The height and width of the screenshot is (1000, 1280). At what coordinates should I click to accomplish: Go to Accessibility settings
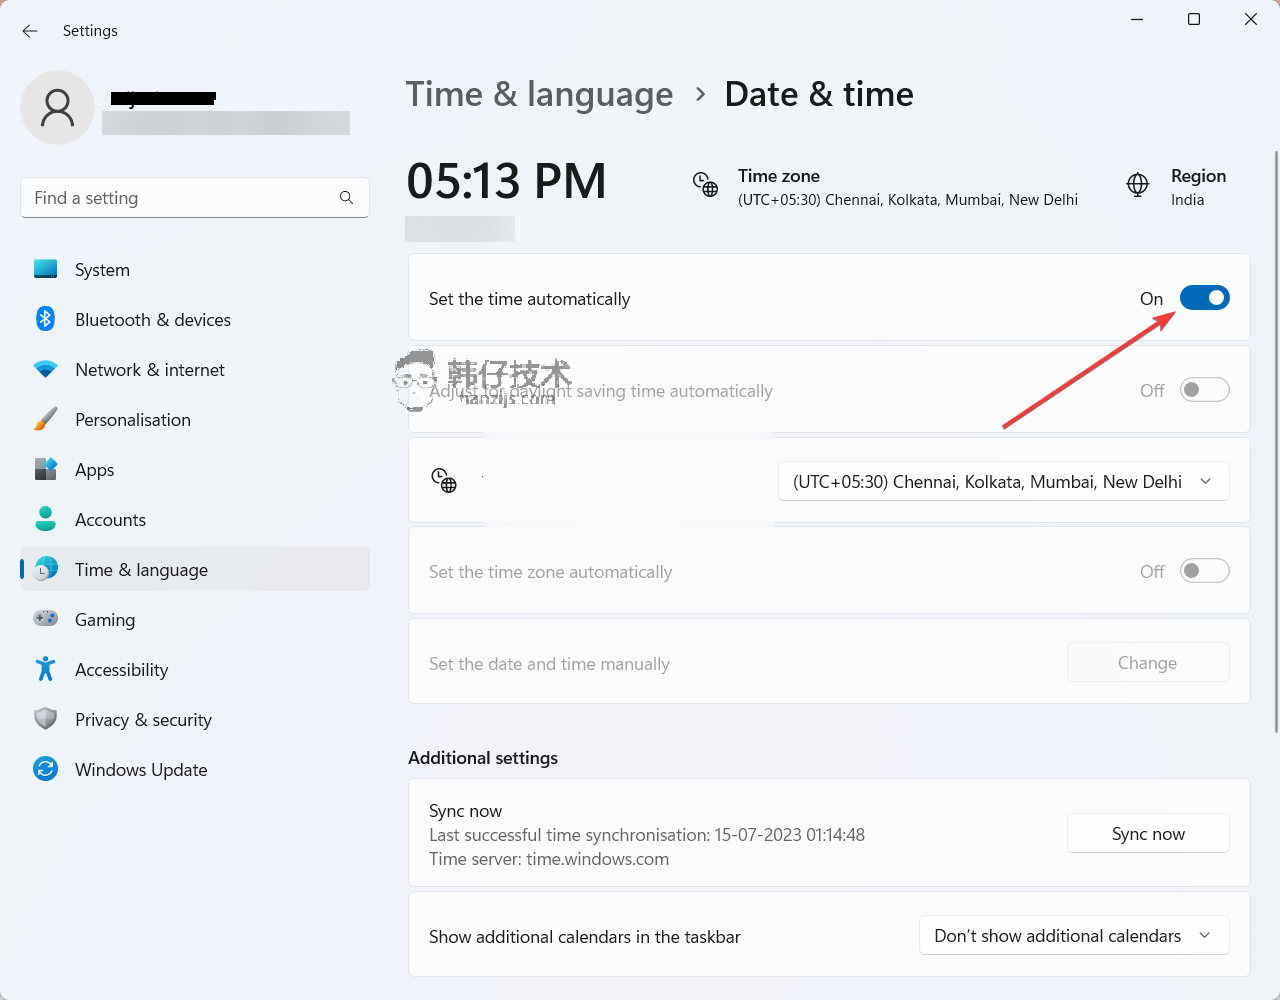[x=121, y=670]
